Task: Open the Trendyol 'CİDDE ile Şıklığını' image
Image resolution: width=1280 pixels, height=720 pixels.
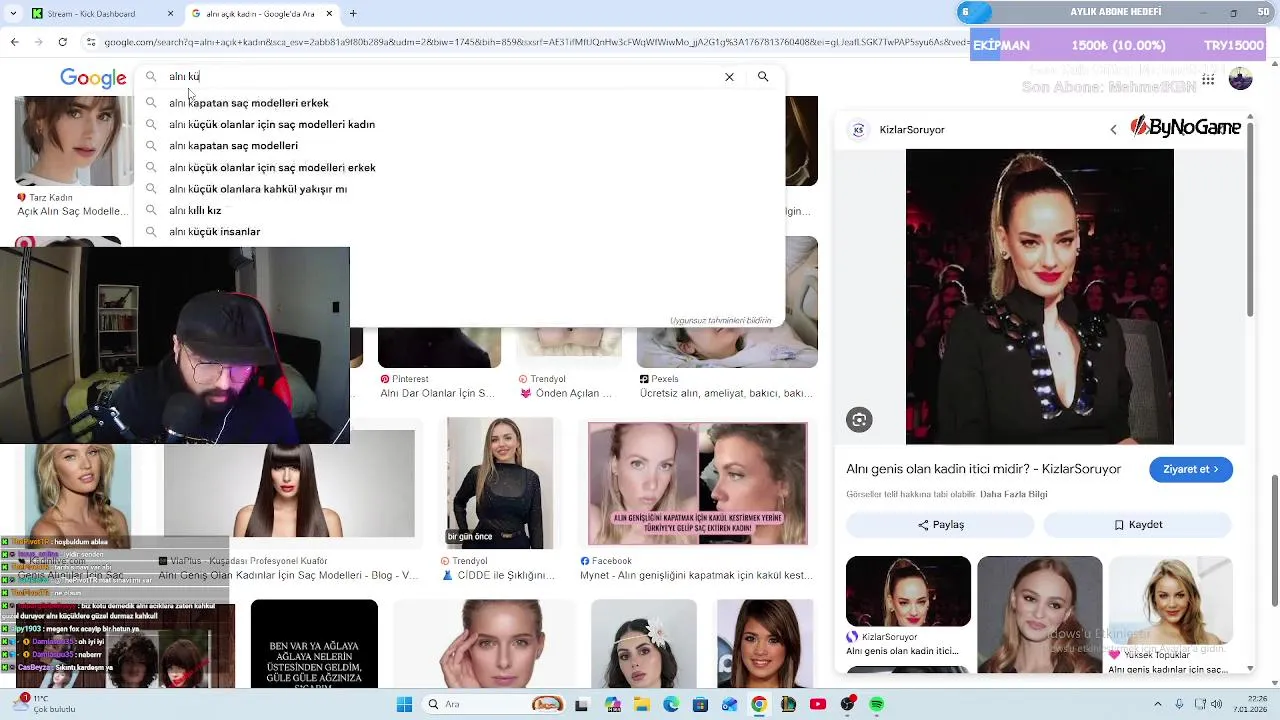Action: point(500,483)
